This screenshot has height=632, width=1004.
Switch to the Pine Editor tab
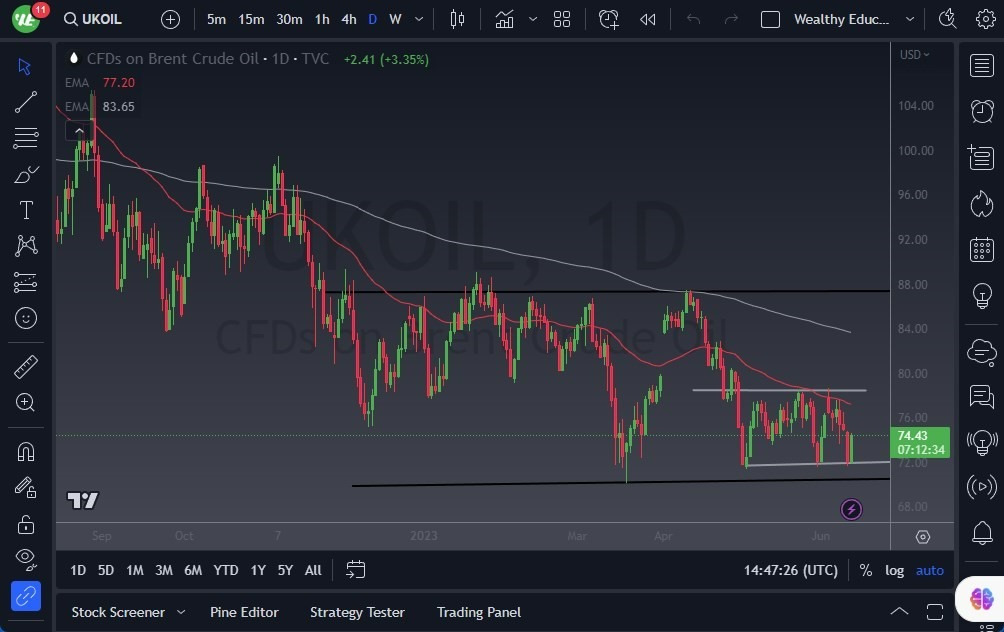point(244,612)
